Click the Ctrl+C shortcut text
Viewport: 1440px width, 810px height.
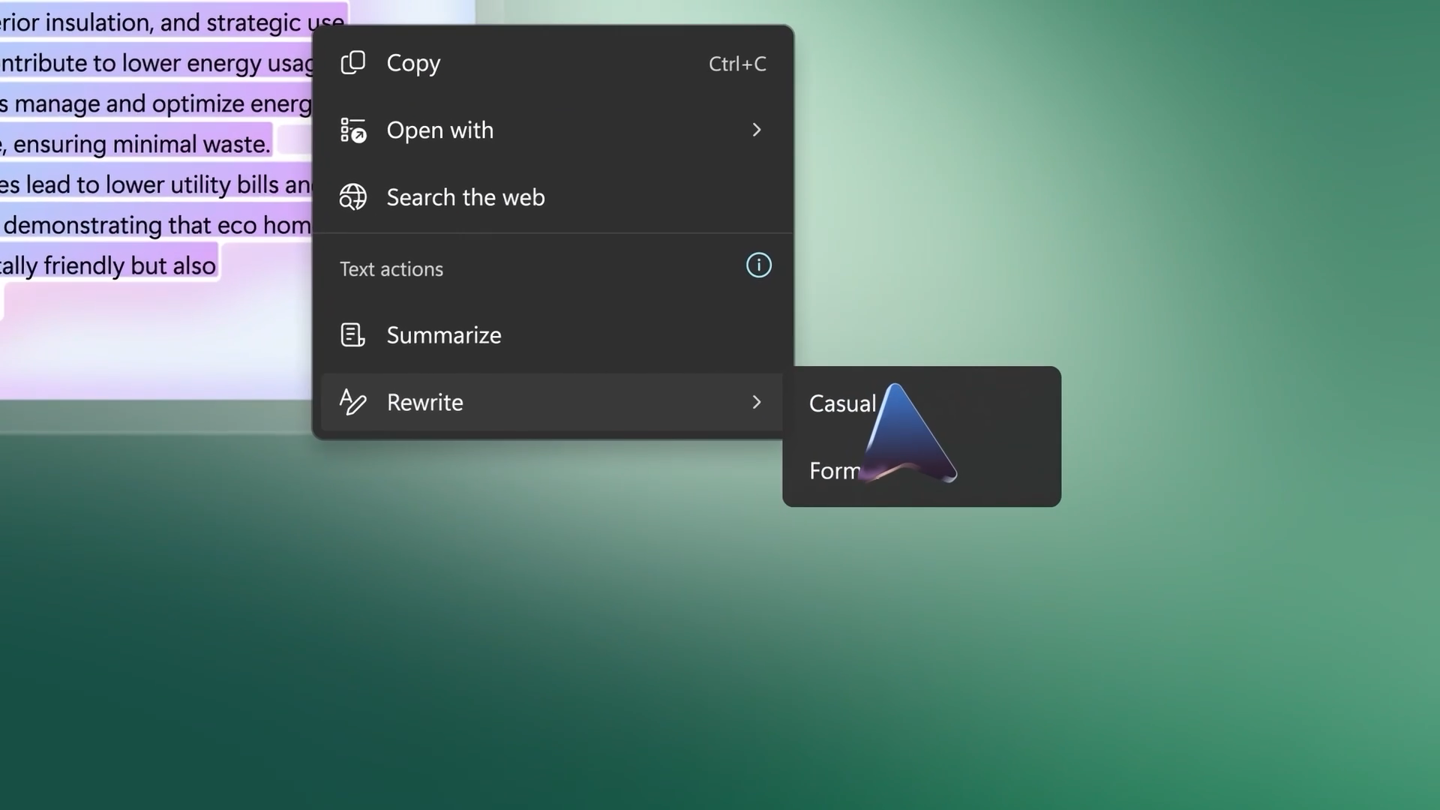point(737,64)
